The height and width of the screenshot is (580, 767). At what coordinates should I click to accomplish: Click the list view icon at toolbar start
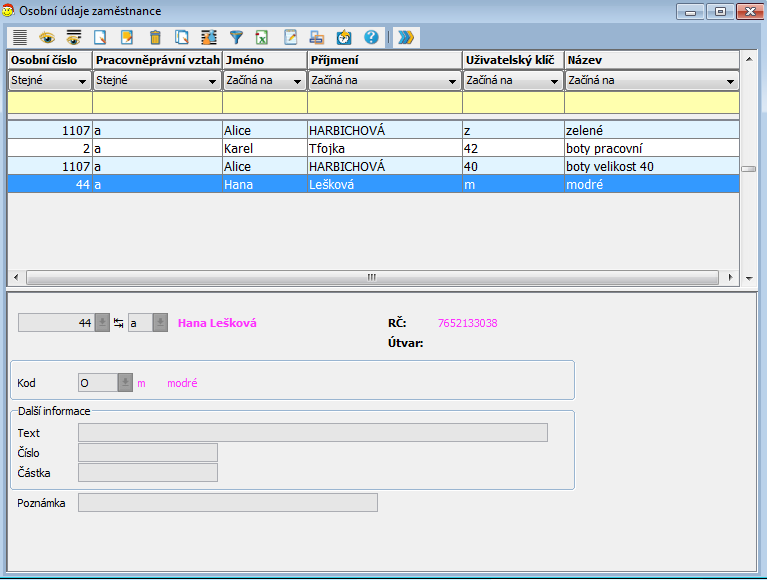point(20,37)
